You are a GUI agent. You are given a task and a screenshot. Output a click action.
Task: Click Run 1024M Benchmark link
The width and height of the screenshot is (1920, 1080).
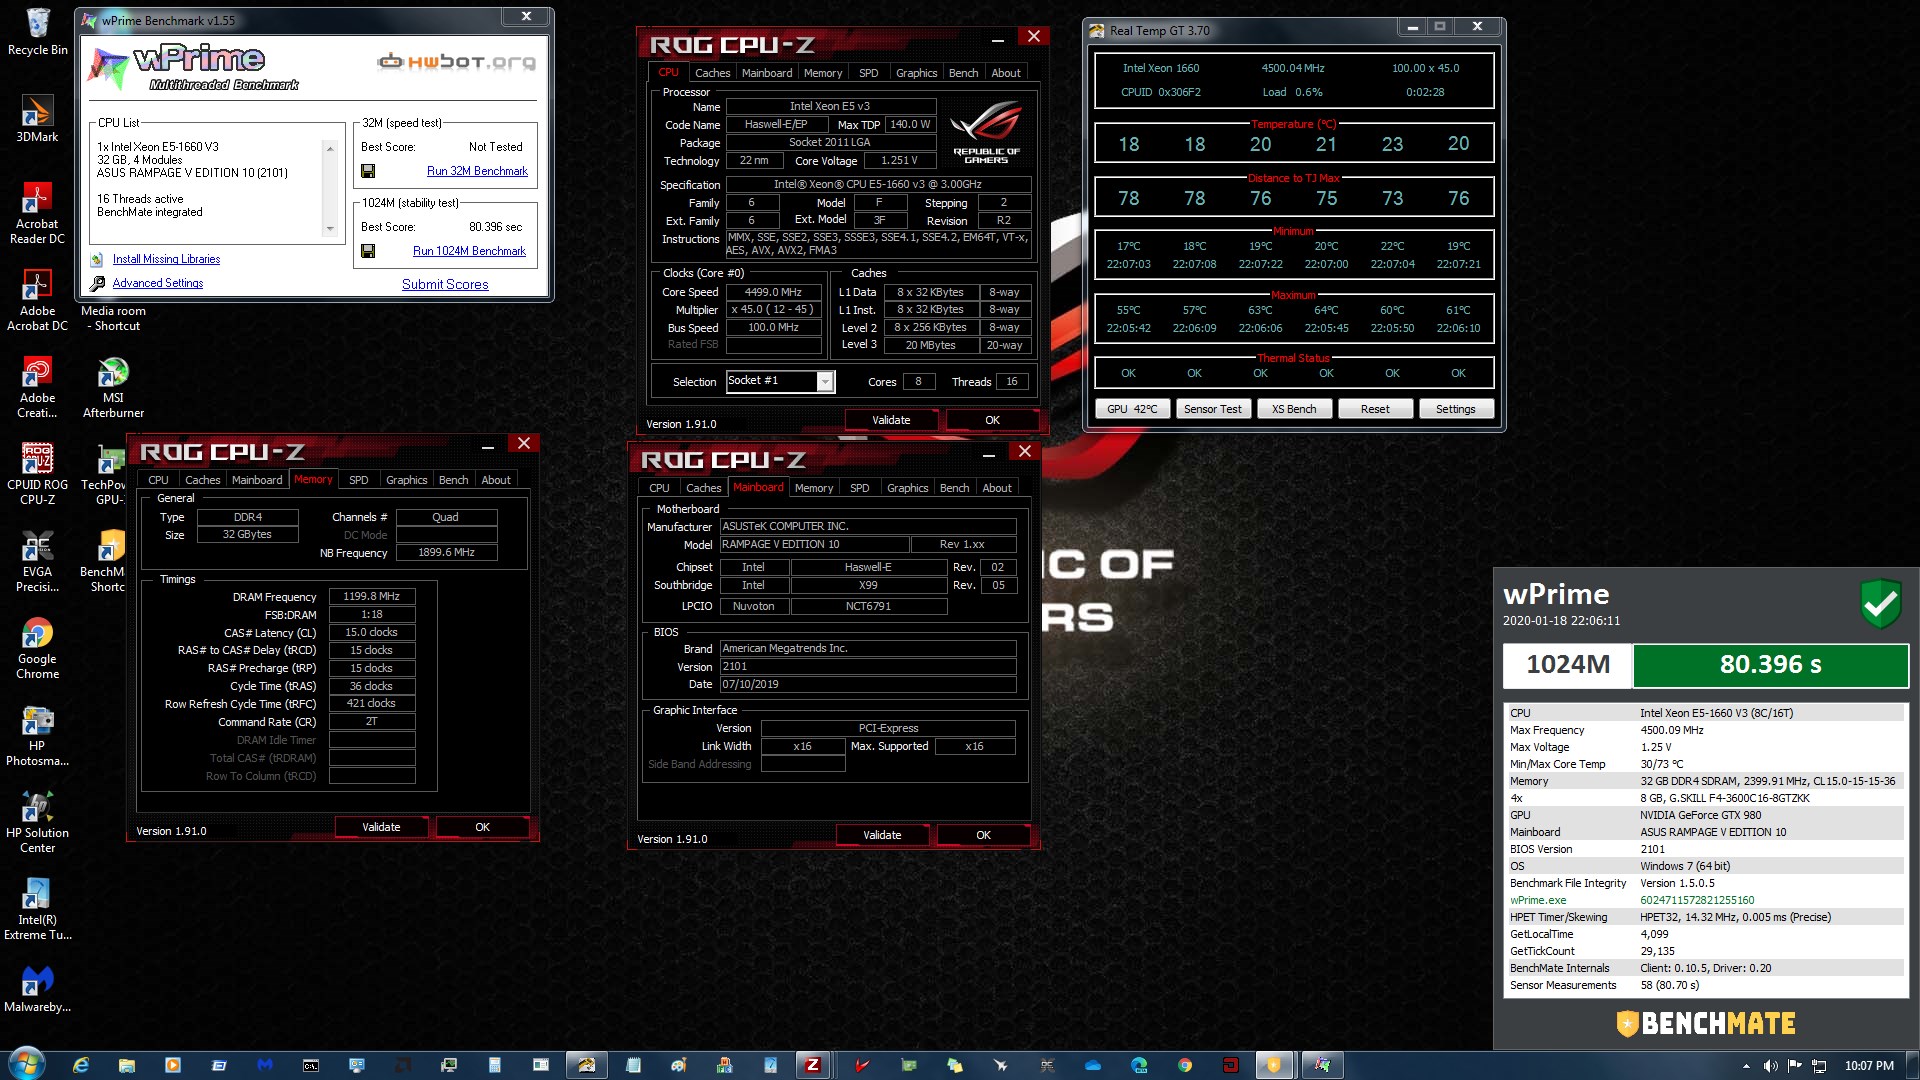pyautogui.click(x=469, y=251)
